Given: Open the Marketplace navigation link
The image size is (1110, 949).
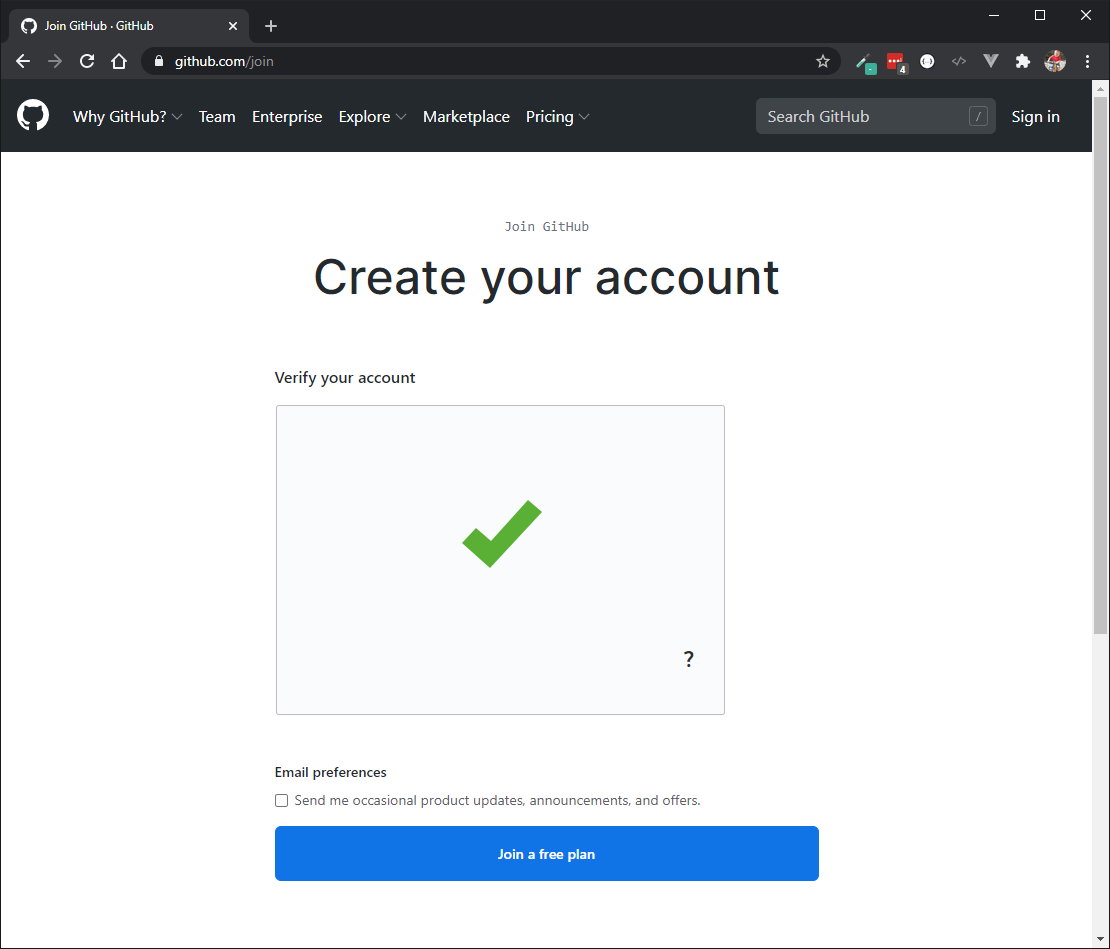Looking at the screenshot, I should (466, 117).
